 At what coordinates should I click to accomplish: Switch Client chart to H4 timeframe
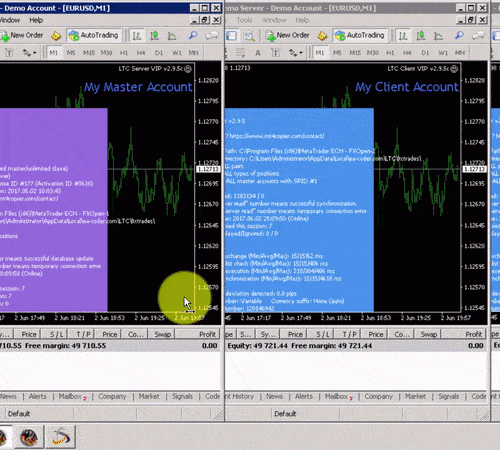click(x=408, y=53)
